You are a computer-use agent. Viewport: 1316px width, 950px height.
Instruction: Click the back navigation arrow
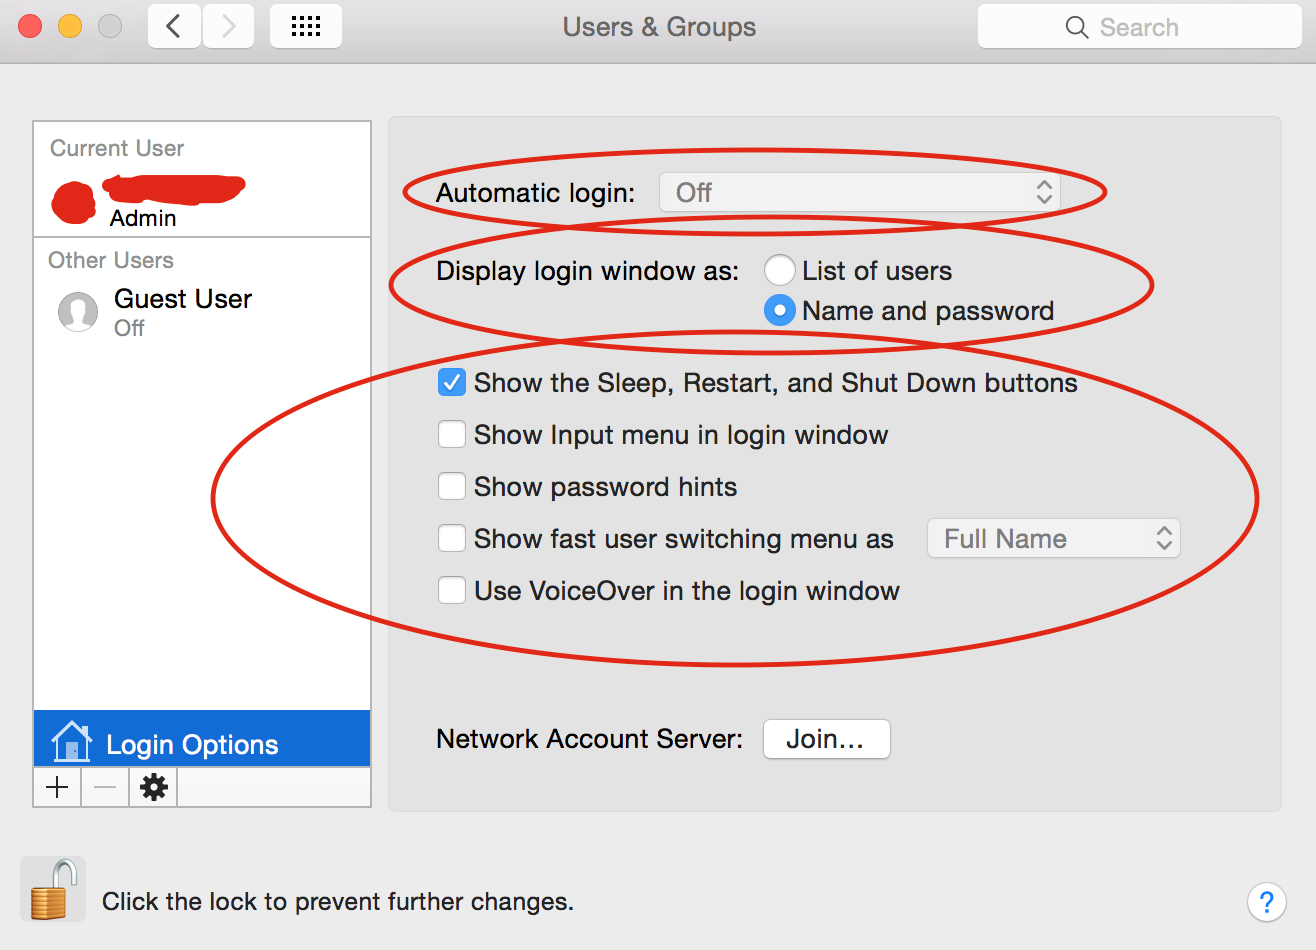tap(173, 26)
